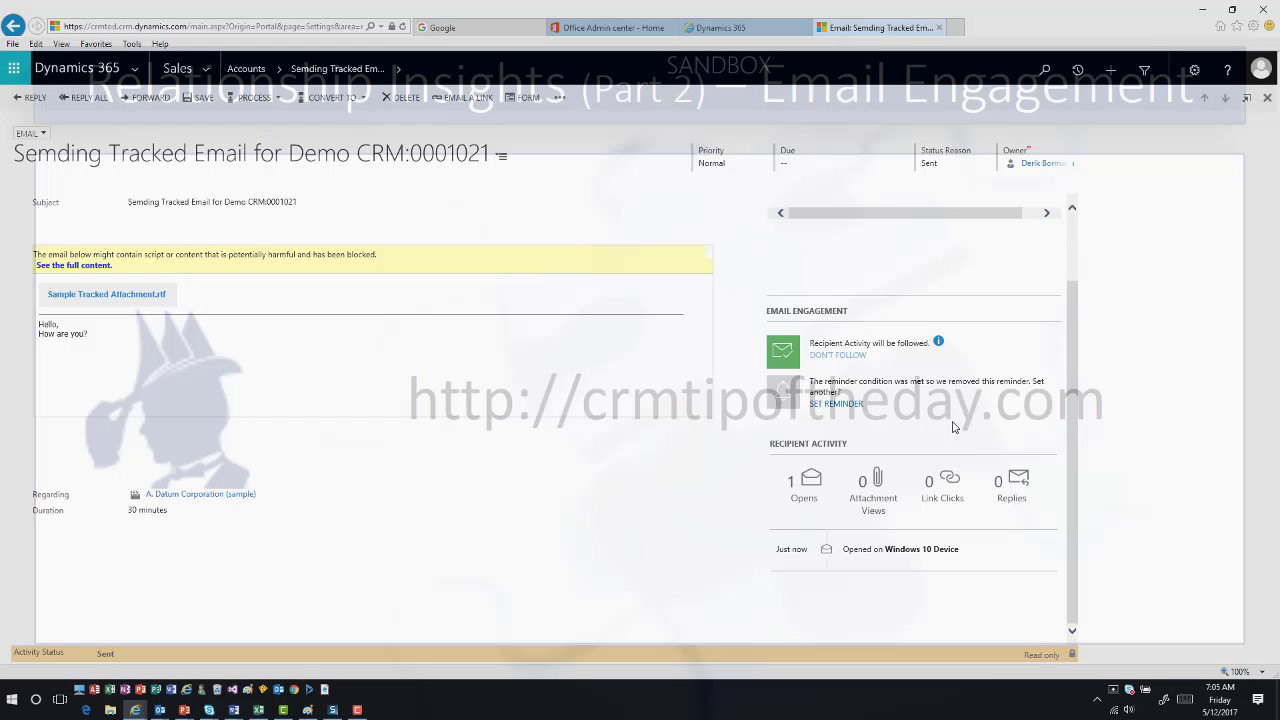The image size is (1280, 720).
Task: Expand the chevron after Semding Tracked Em... breadcrumb
Action: (x=397, y=69)
